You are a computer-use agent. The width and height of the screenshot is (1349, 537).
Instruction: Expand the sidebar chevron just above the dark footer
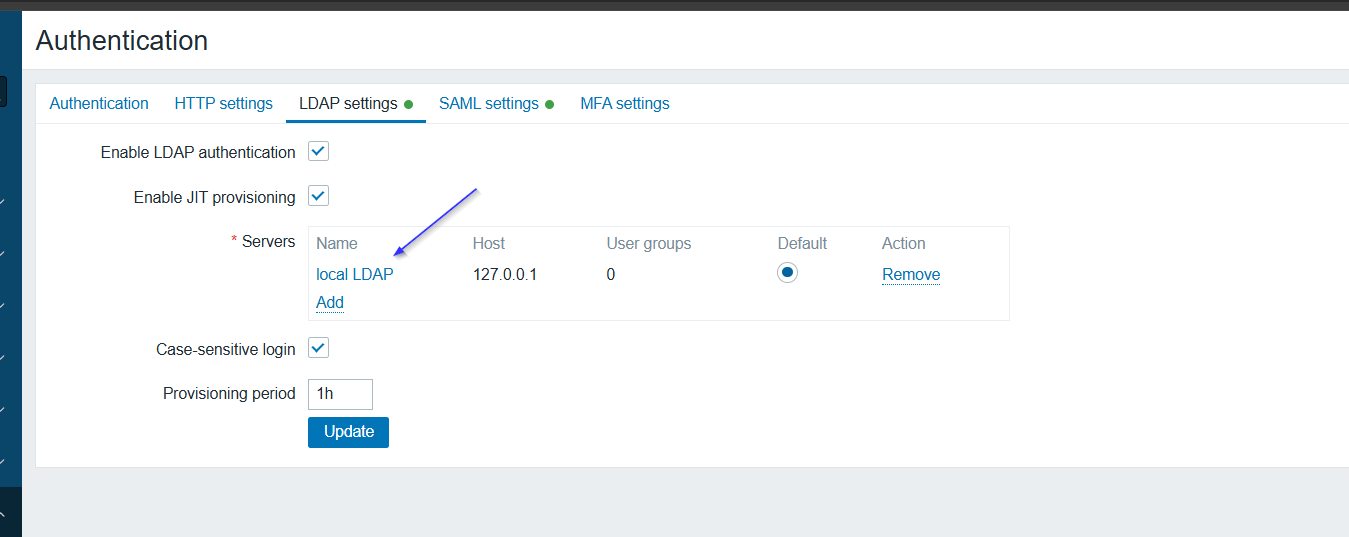[3, 462]
